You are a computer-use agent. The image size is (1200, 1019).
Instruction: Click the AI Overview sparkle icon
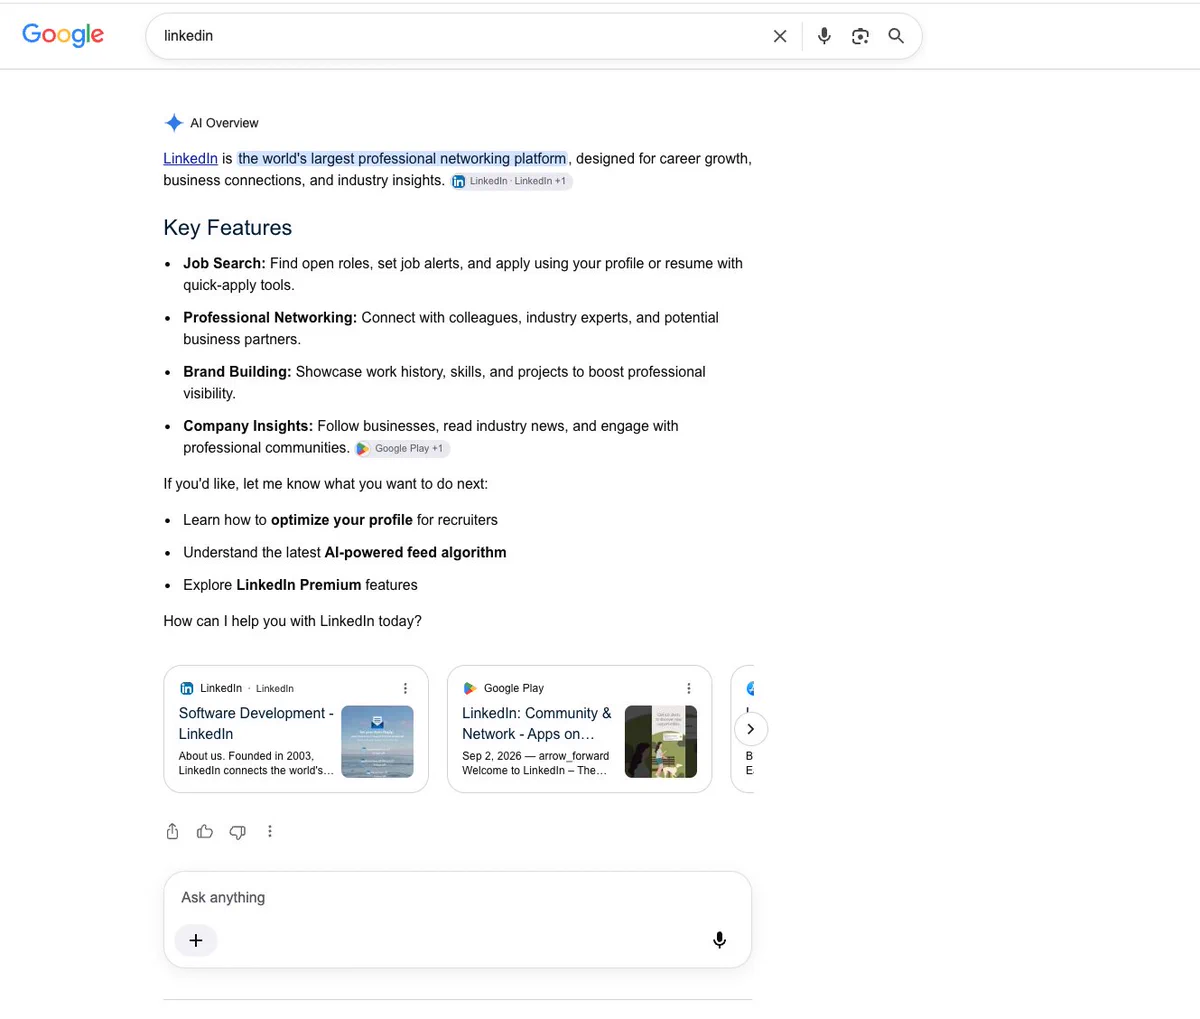point(174,123)
